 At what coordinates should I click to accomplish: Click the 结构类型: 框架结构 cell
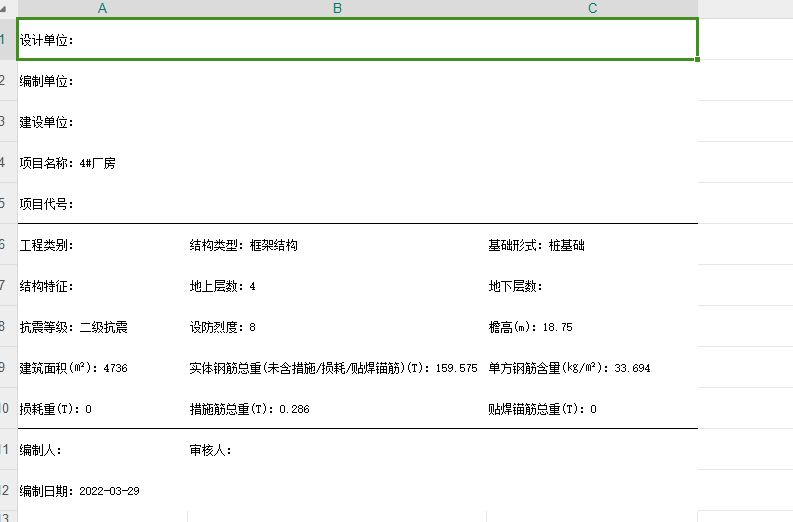pyautogui.click(x=337, y=245)
